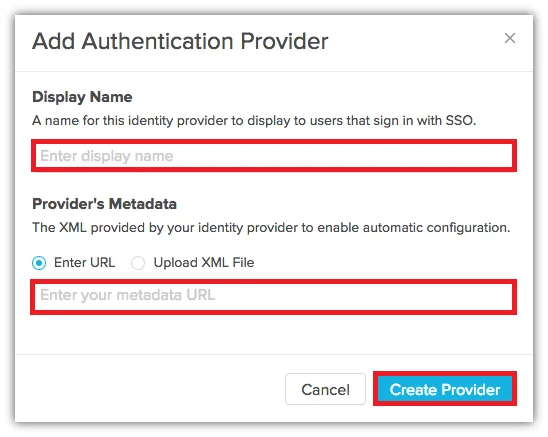Click the Create Provider button
The height and width of the screenshot is (437, 548).
tap(445, 389)
